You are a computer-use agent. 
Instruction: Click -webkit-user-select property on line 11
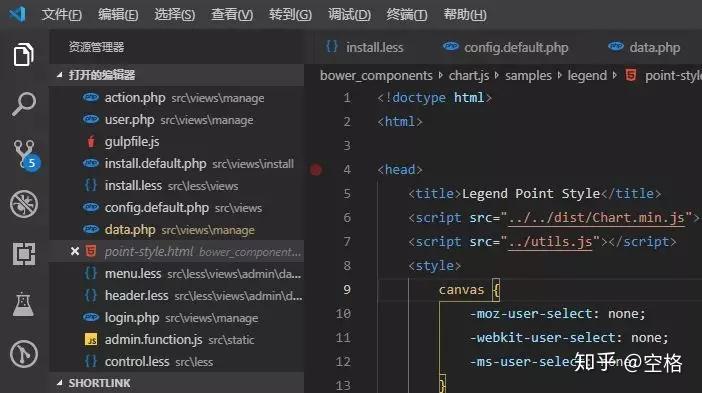click(x=543, y=337)
